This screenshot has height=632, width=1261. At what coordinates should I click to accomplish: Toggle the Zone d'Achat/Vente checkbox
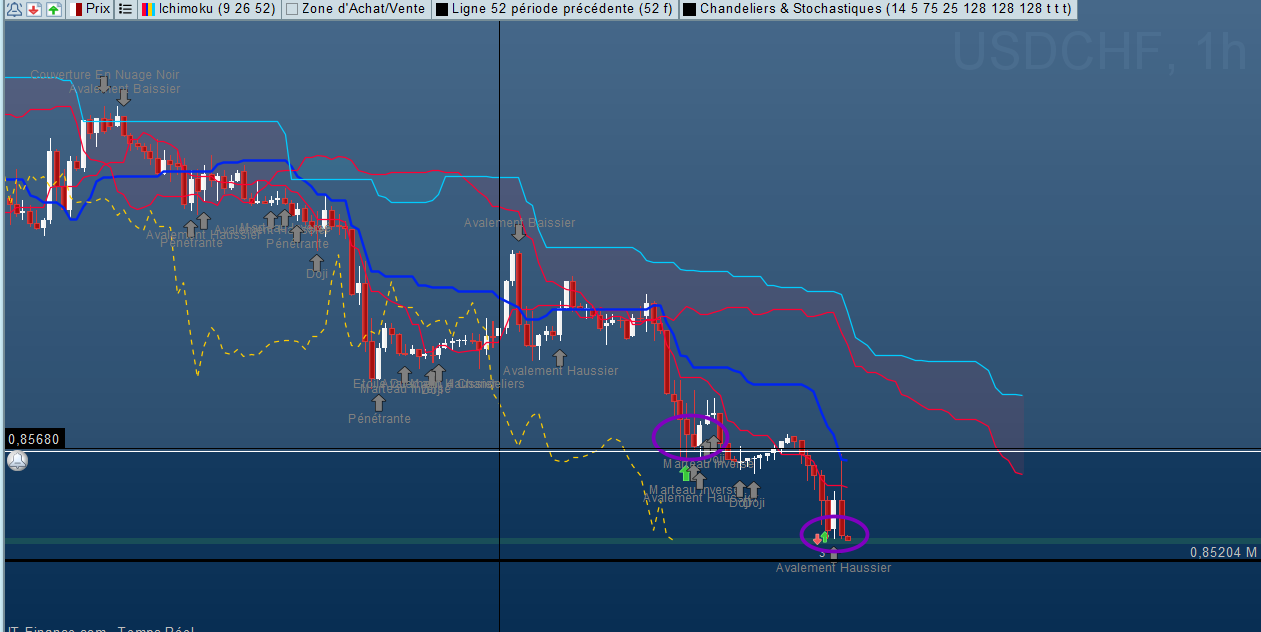coord(292,9)
